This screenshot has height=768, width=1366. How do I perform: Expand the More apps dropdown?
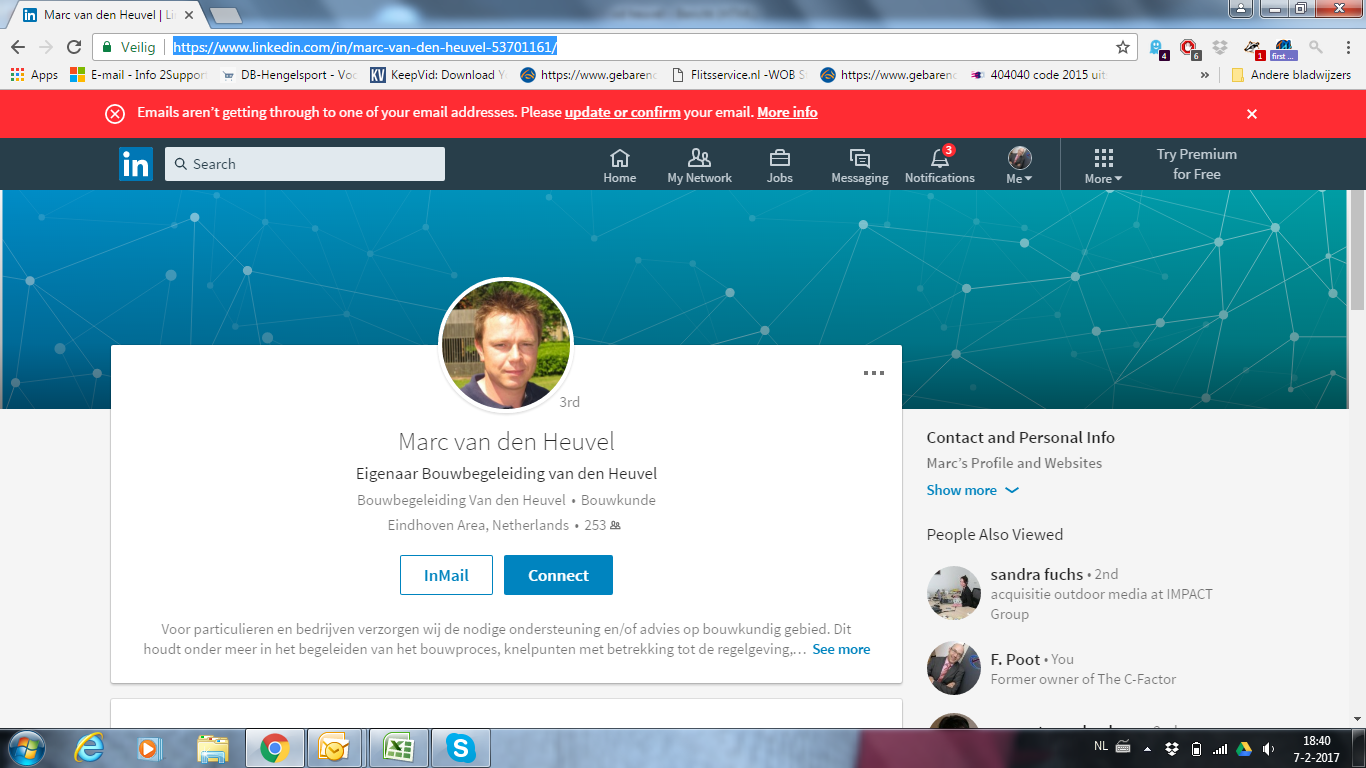(1103, 166)
